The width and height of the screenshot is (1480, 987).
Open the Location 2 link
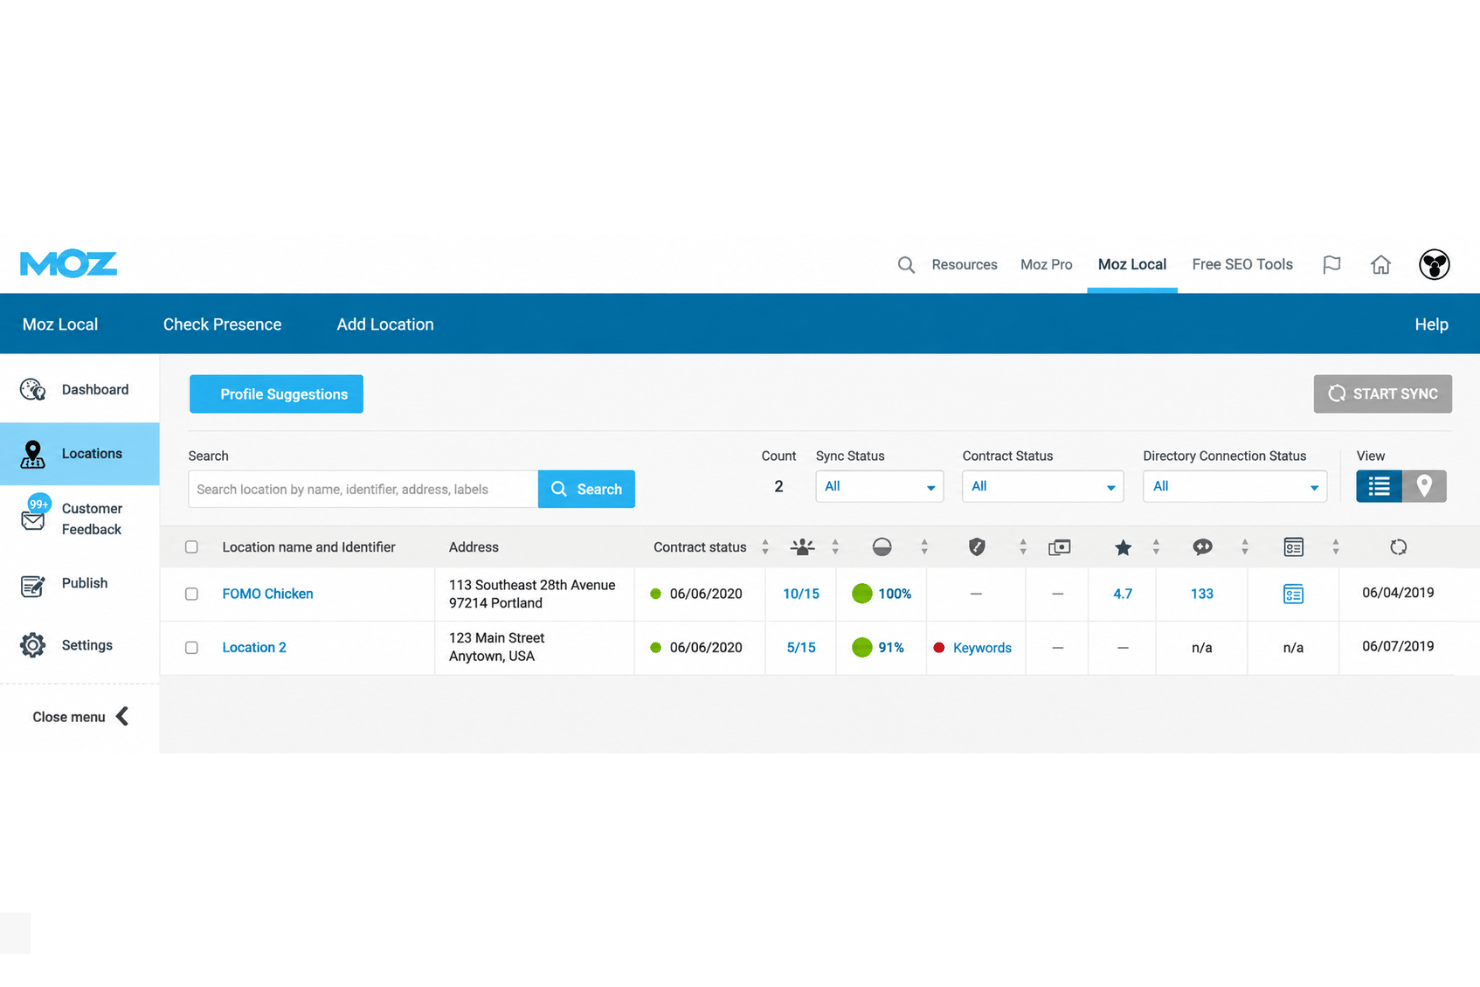tap(254, 648)
